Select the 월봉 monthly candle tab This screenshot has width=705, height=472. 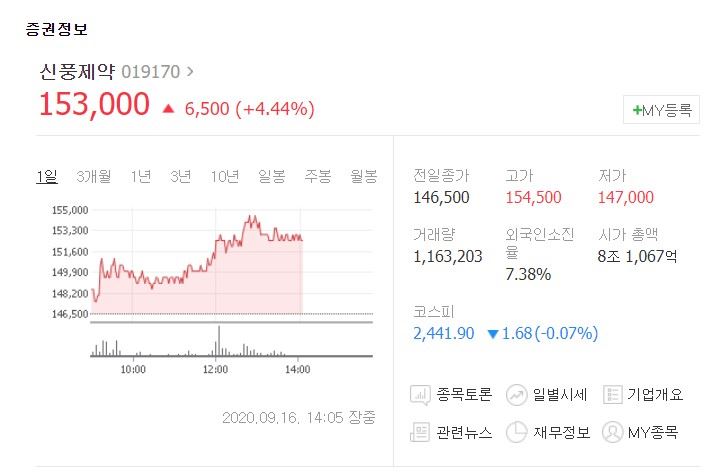(363, 176)
